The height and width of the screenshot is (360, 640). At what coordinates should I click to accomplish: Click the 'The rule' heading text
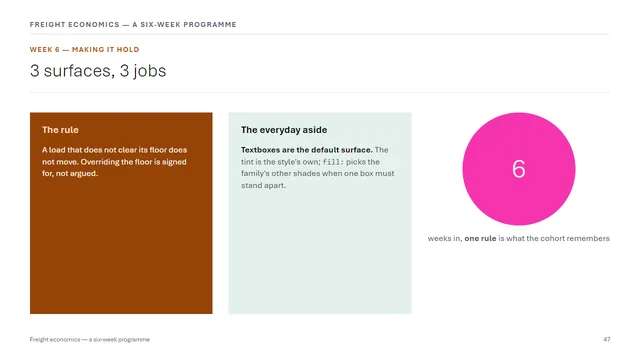(x=60, y=130)
